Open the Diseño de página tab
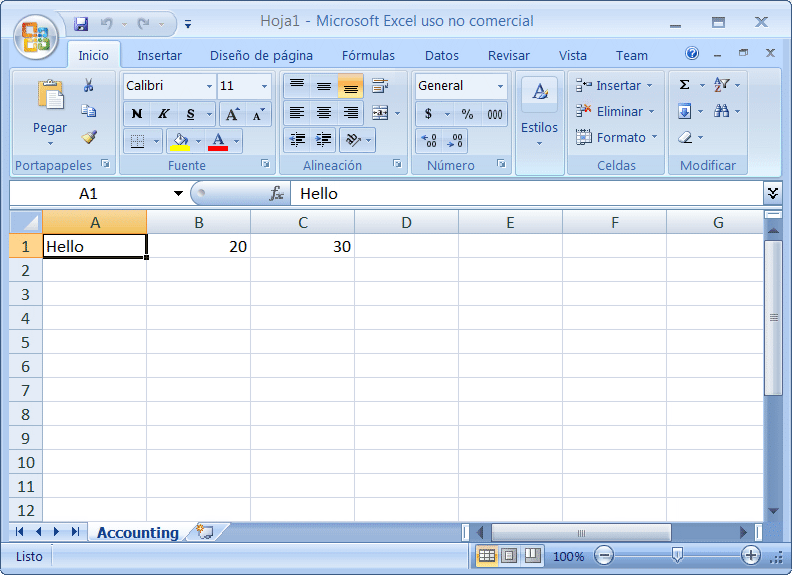 (x=261, y=56)
